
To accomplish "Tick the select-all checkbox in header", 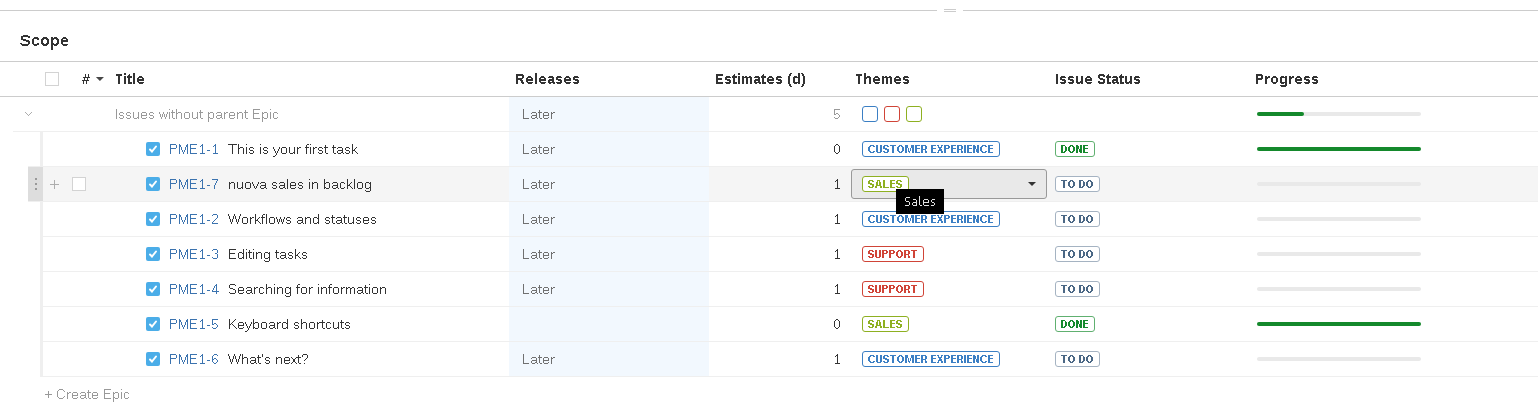I will (x=52, y=79).
